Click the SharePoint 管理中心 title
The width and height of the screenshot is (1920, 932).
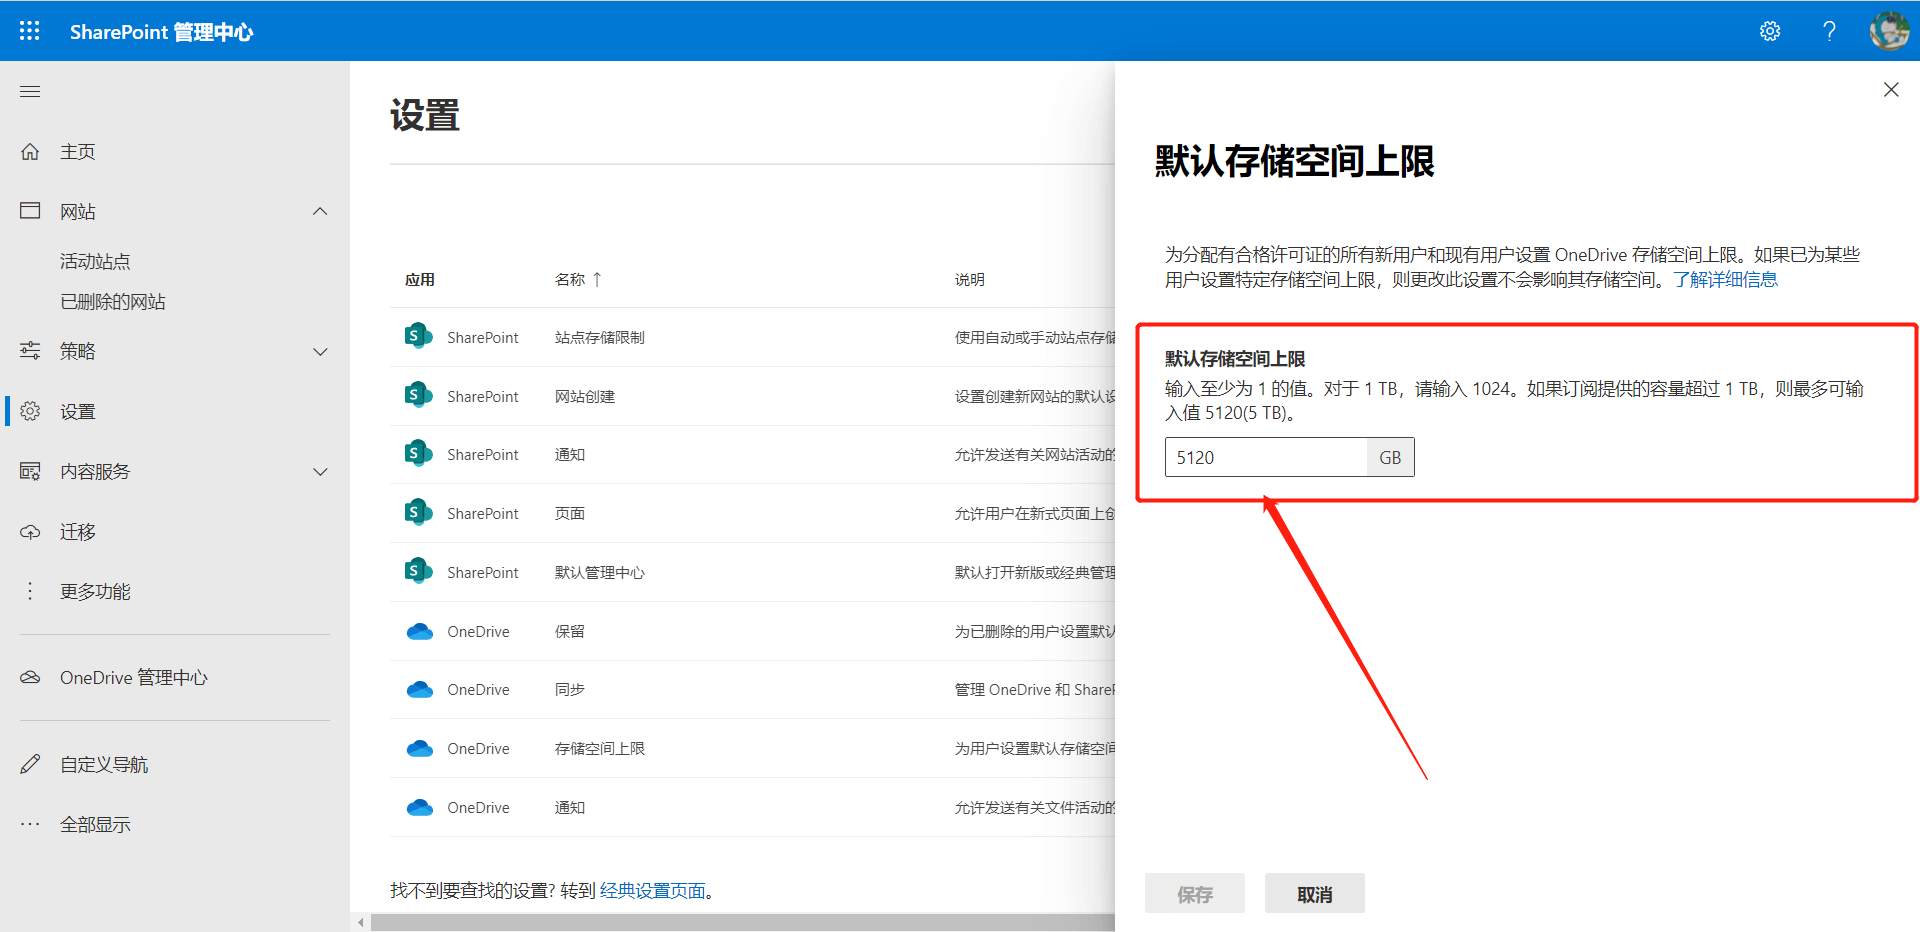coord(161,31)
